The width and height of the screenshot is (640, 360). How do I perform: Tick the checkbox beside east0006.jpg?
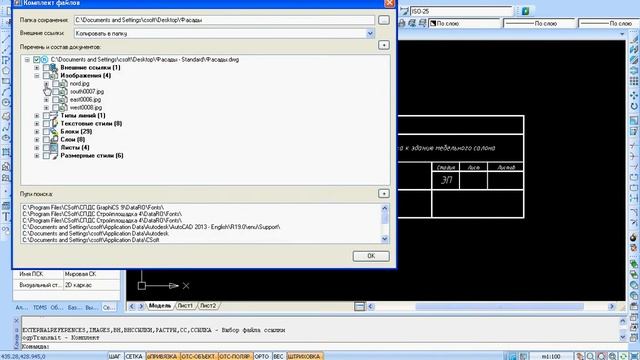(x=56, y=100)
